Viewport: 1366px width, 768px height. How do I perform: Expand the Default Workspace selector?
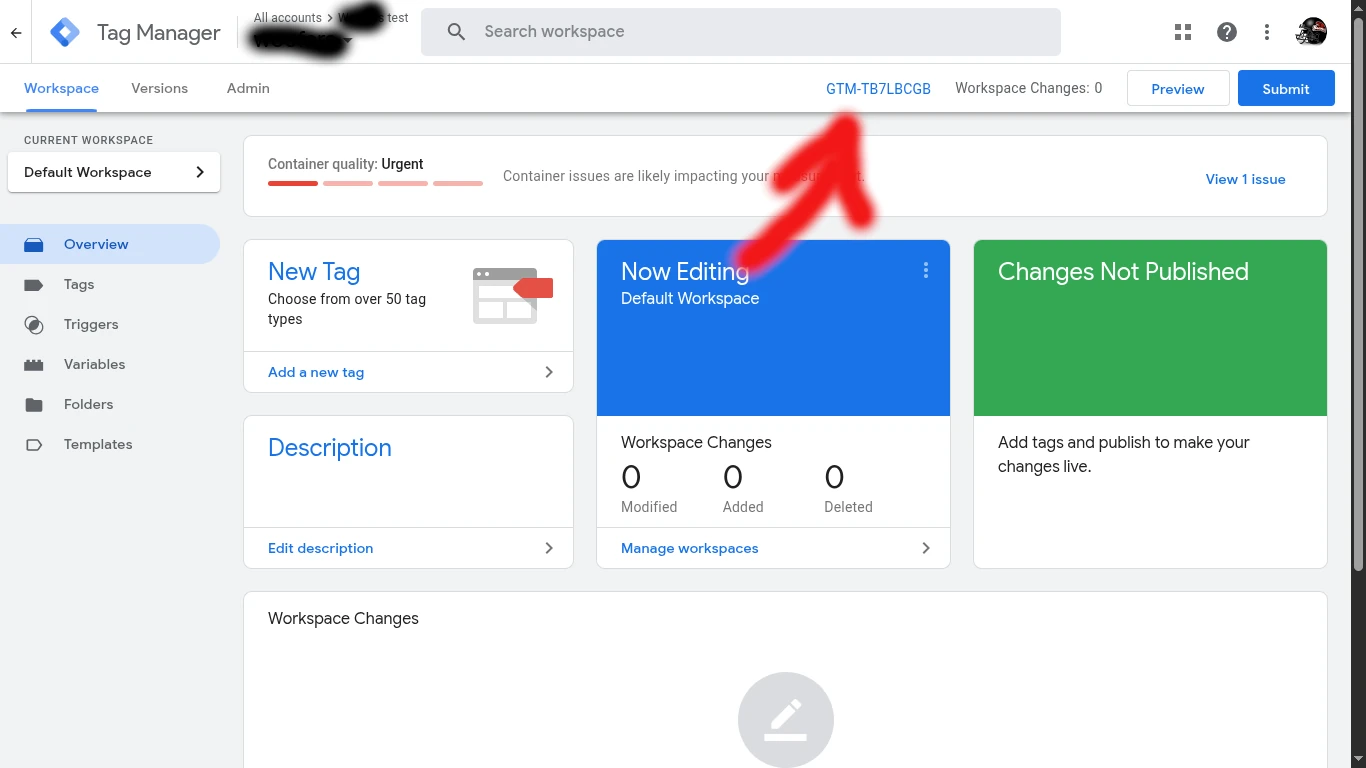point(114,172)
